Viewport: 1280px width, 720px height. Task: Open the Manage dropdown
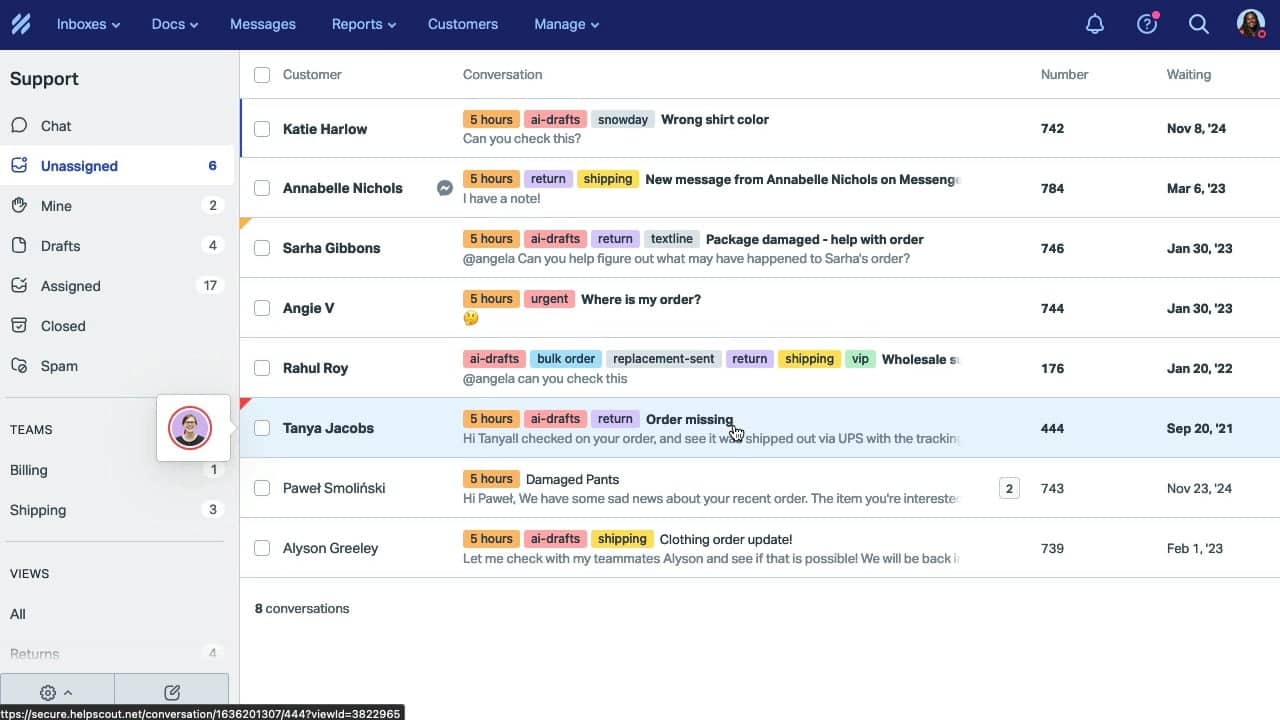tap(565, 23)
